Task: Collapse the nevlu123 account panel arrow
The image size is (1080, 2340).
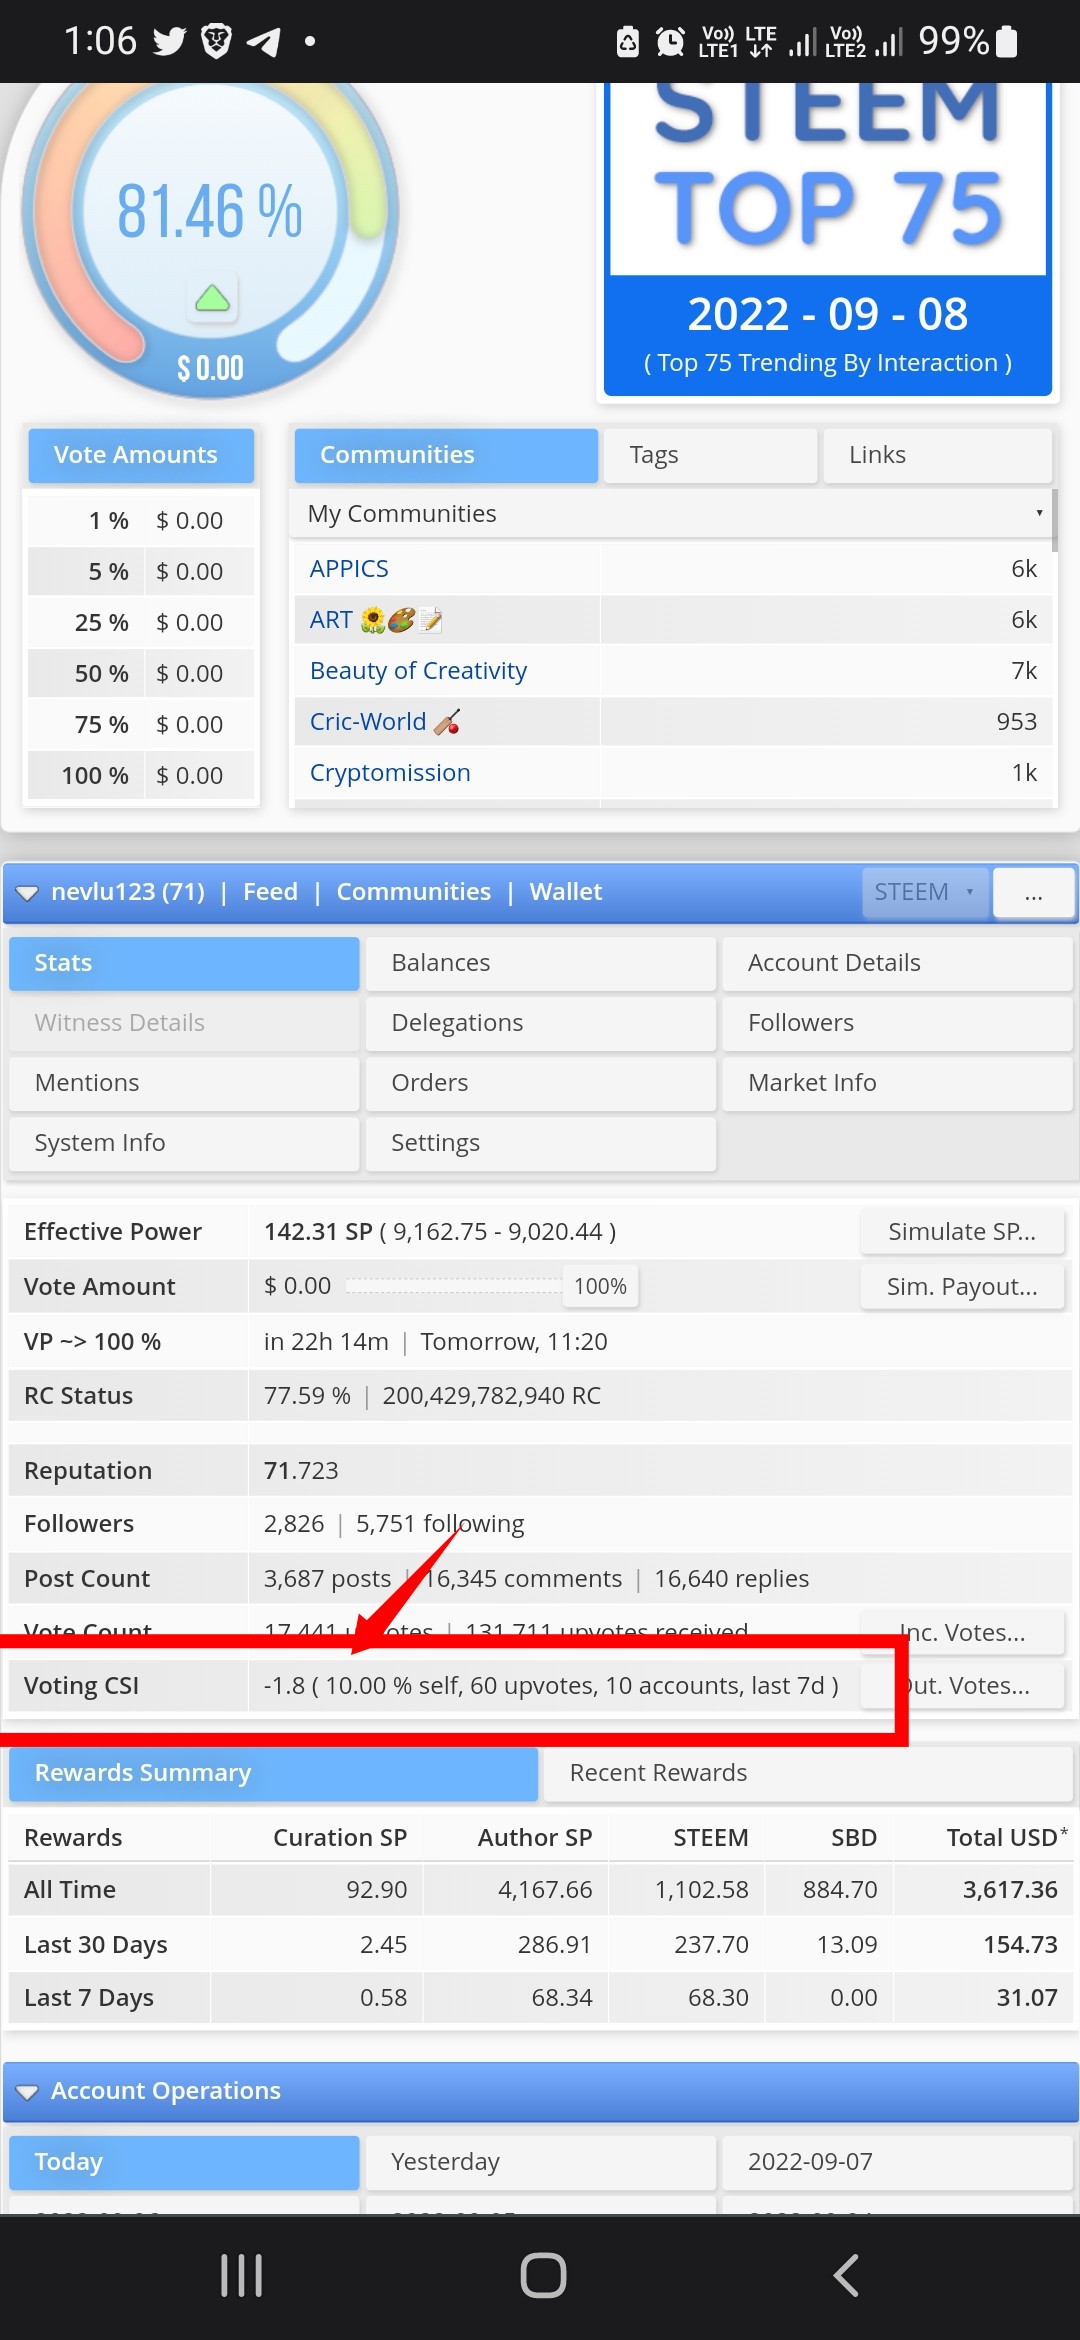Action: 27,892
